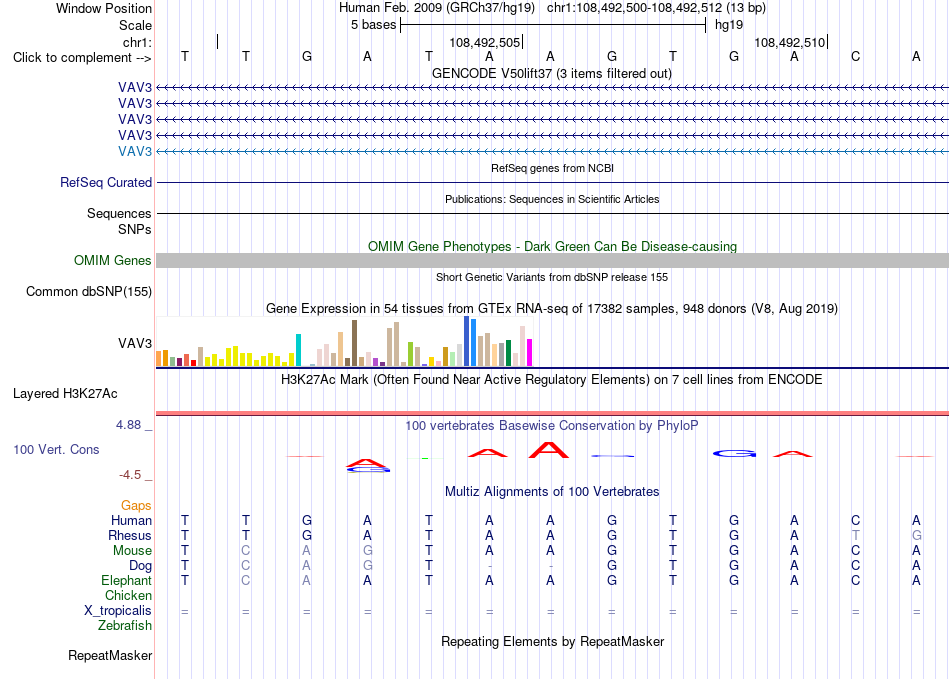The width and height of the screenshot is (950, 679).
Task: Click the Layered H3K27Ac track label
Action: (x=65, y=394)
